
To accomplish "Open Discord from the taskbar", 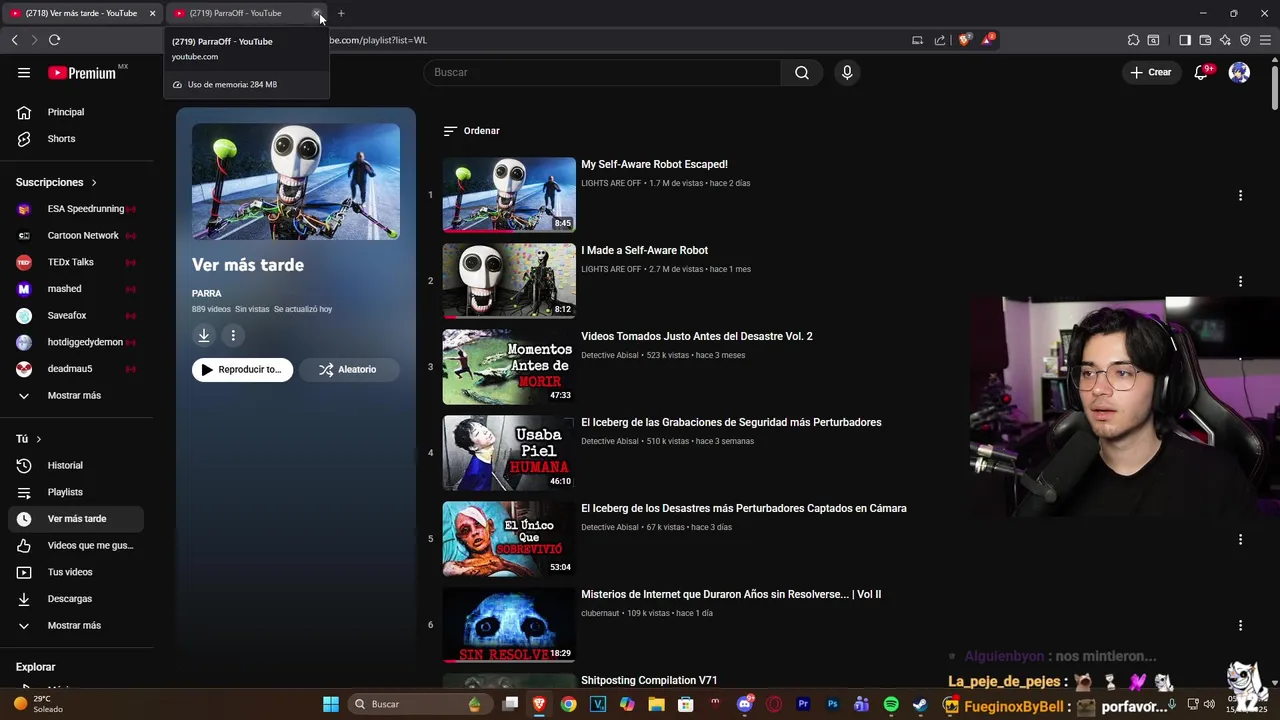I will pyautogui.click(x=744, y=704).
